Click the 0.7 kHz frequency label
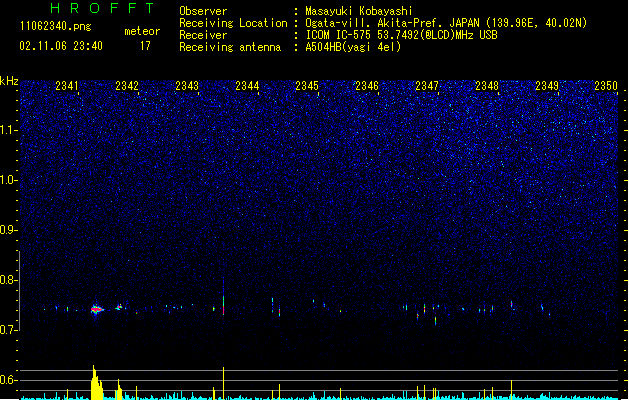The width and height of the screenshot is (629, 400). point(8,330)
